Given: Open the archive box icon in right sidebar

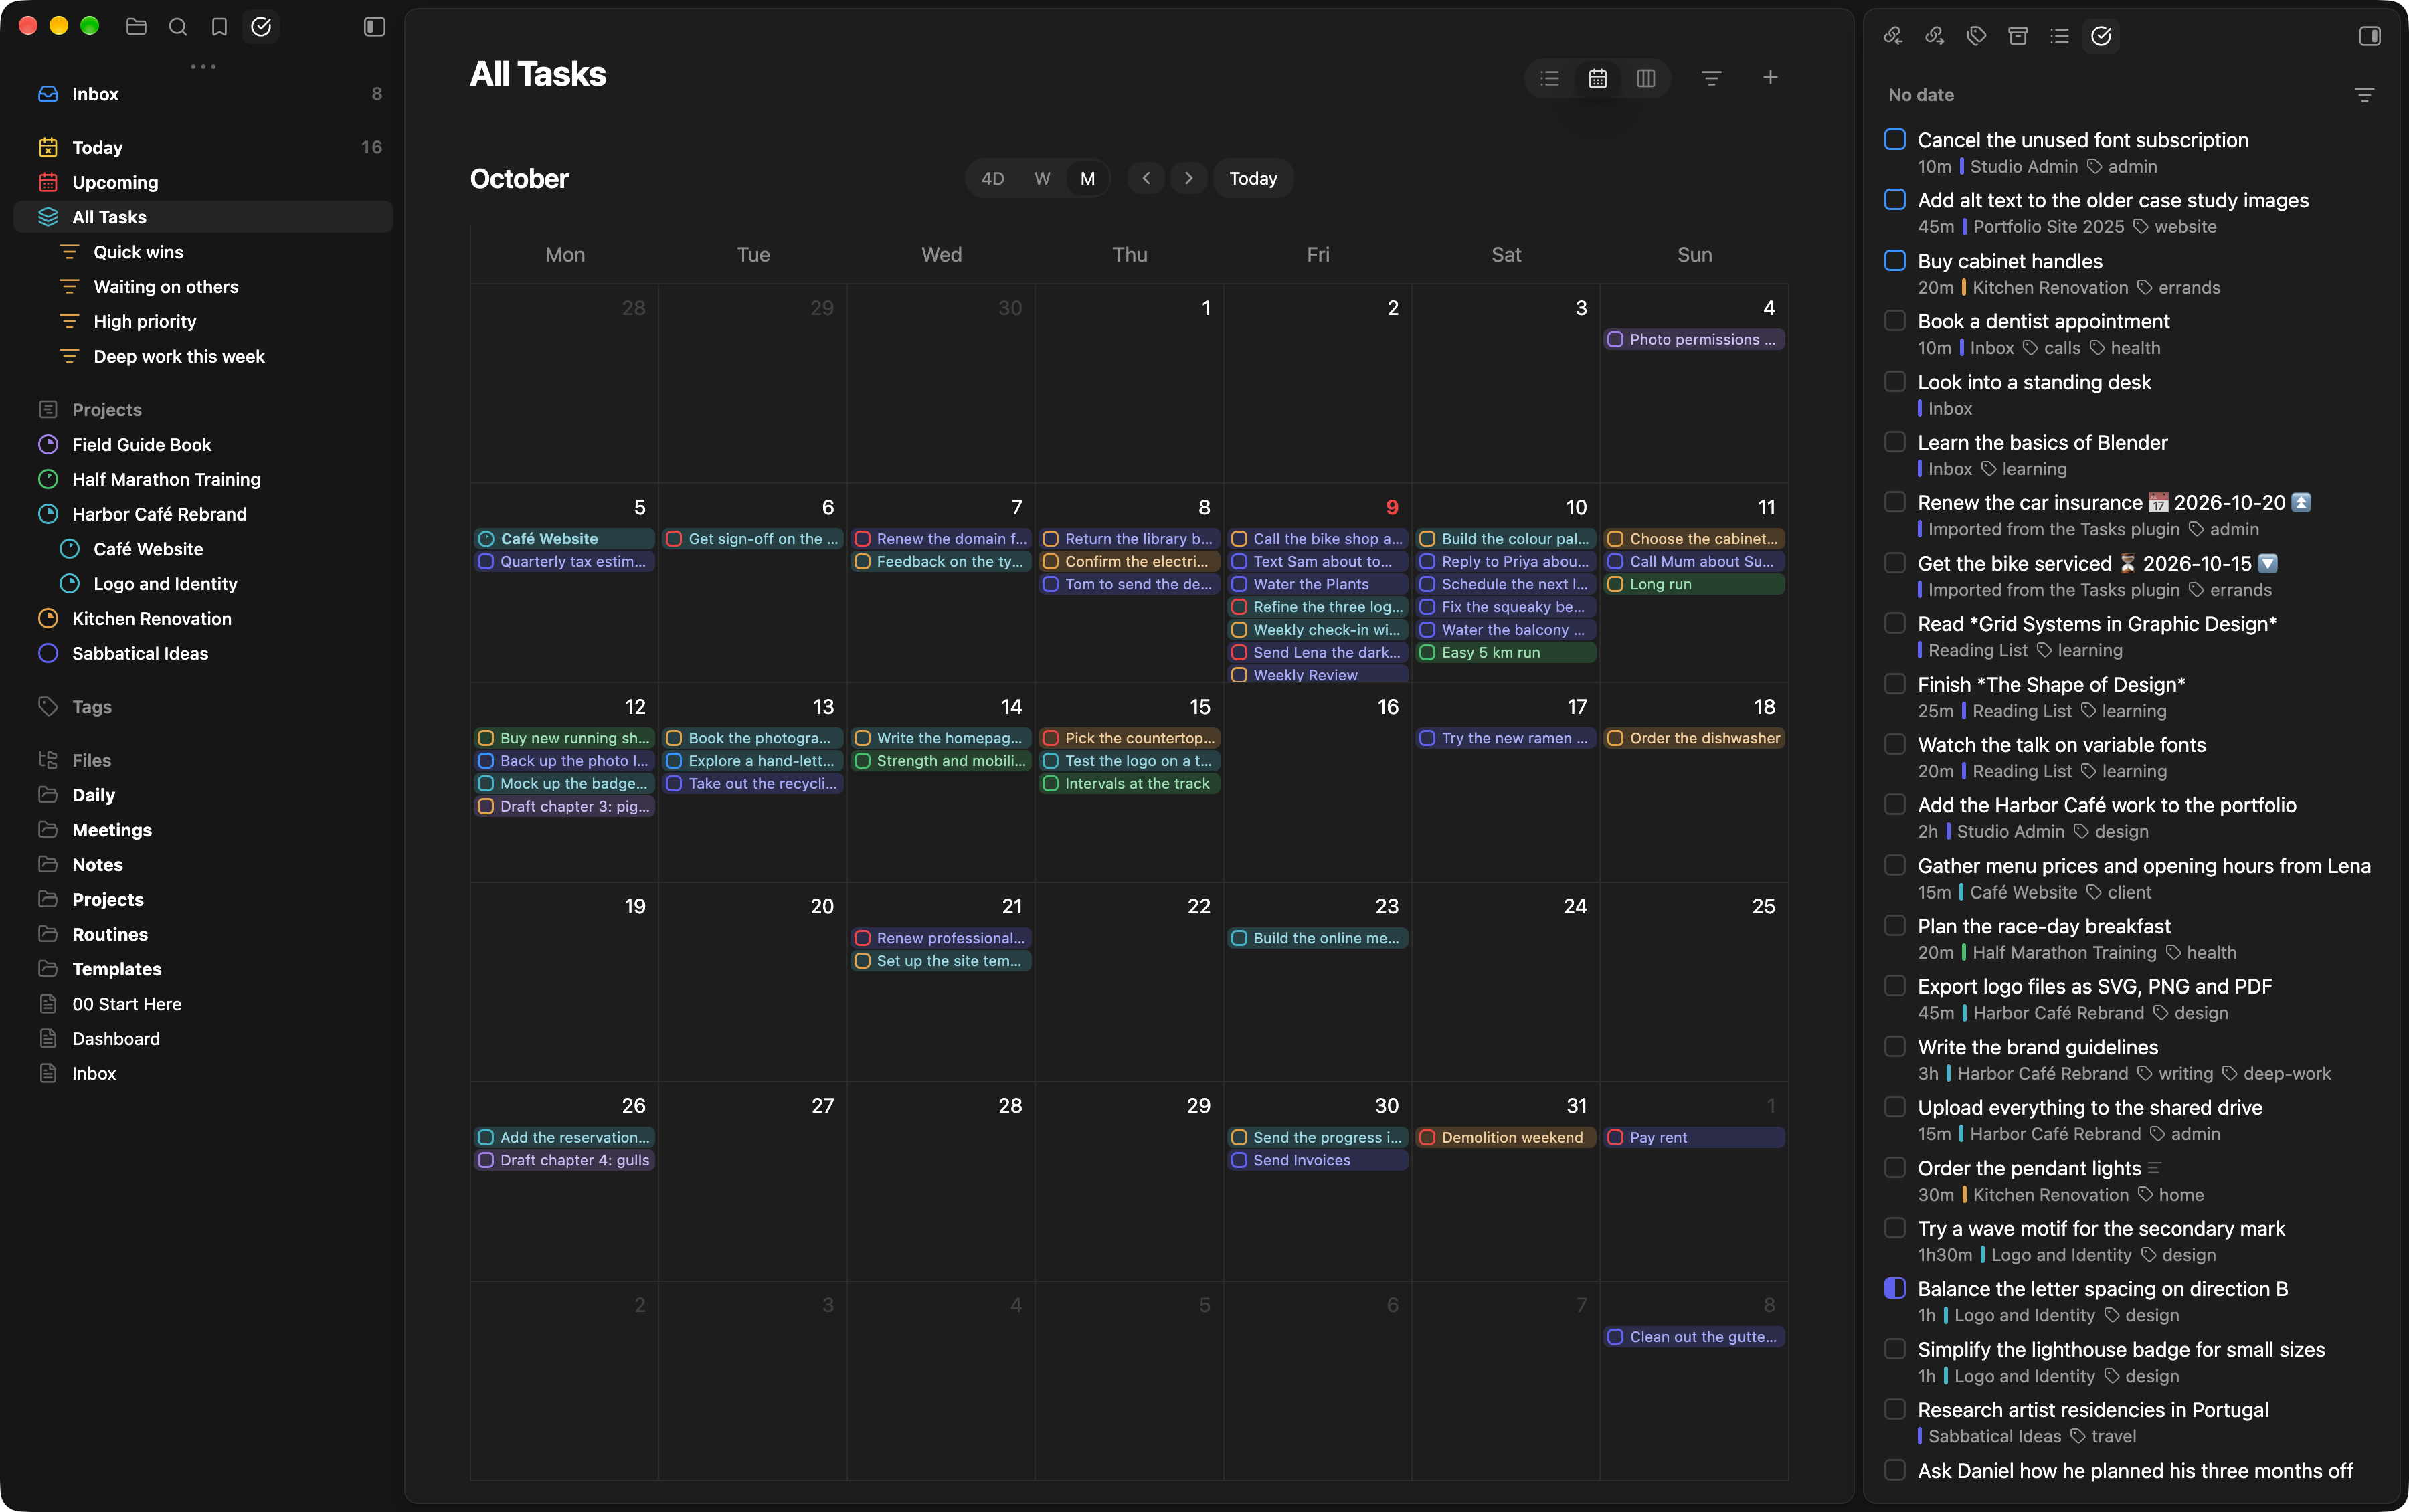Looking at the screenshot, I should tap(2018, 36).
